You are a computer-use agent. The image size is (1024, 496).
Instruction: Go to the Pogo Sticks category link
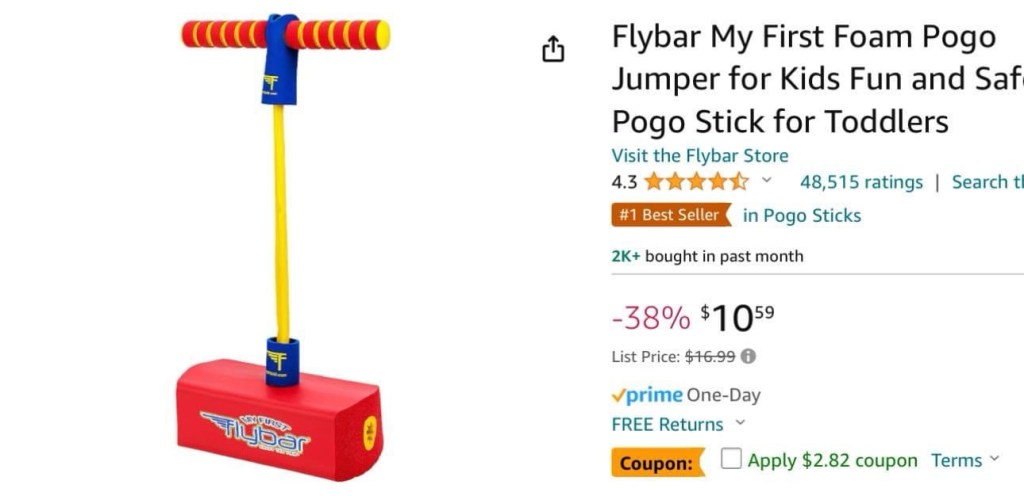[801, 215]
